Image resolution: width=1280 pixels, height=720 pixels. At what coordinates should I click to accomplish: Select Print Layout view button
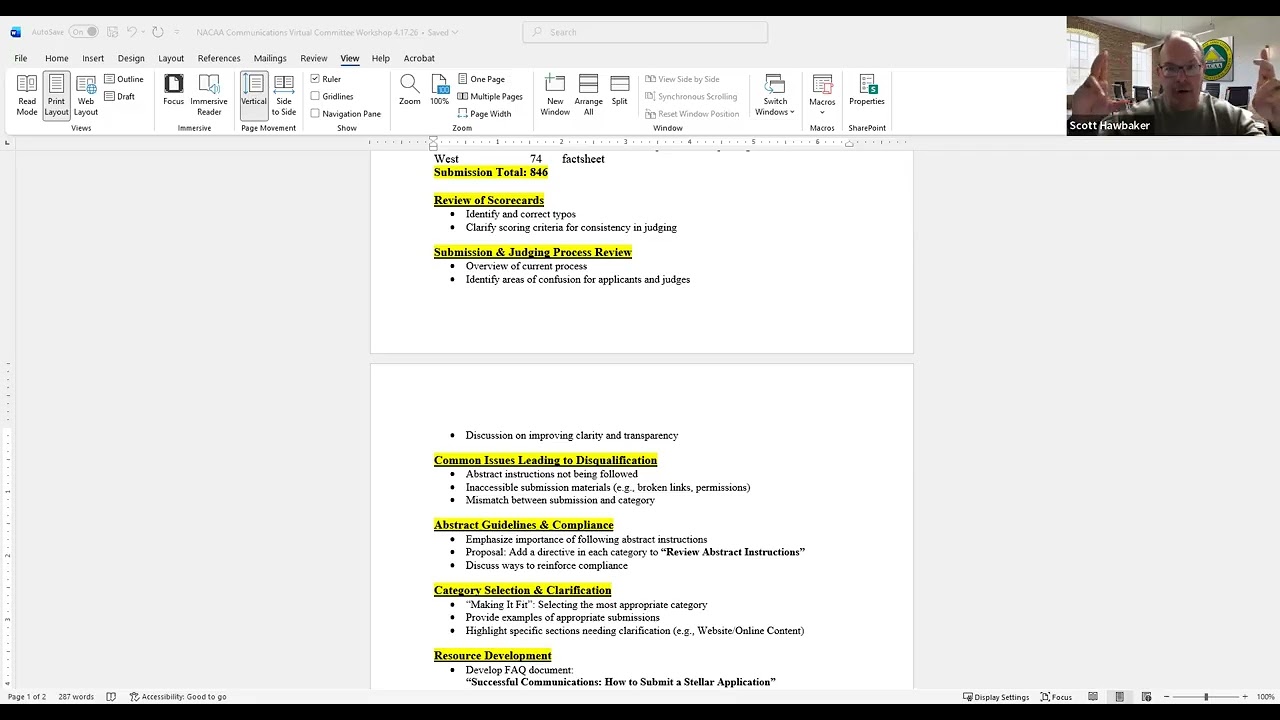pyautogui.click(x=56, y=96)
